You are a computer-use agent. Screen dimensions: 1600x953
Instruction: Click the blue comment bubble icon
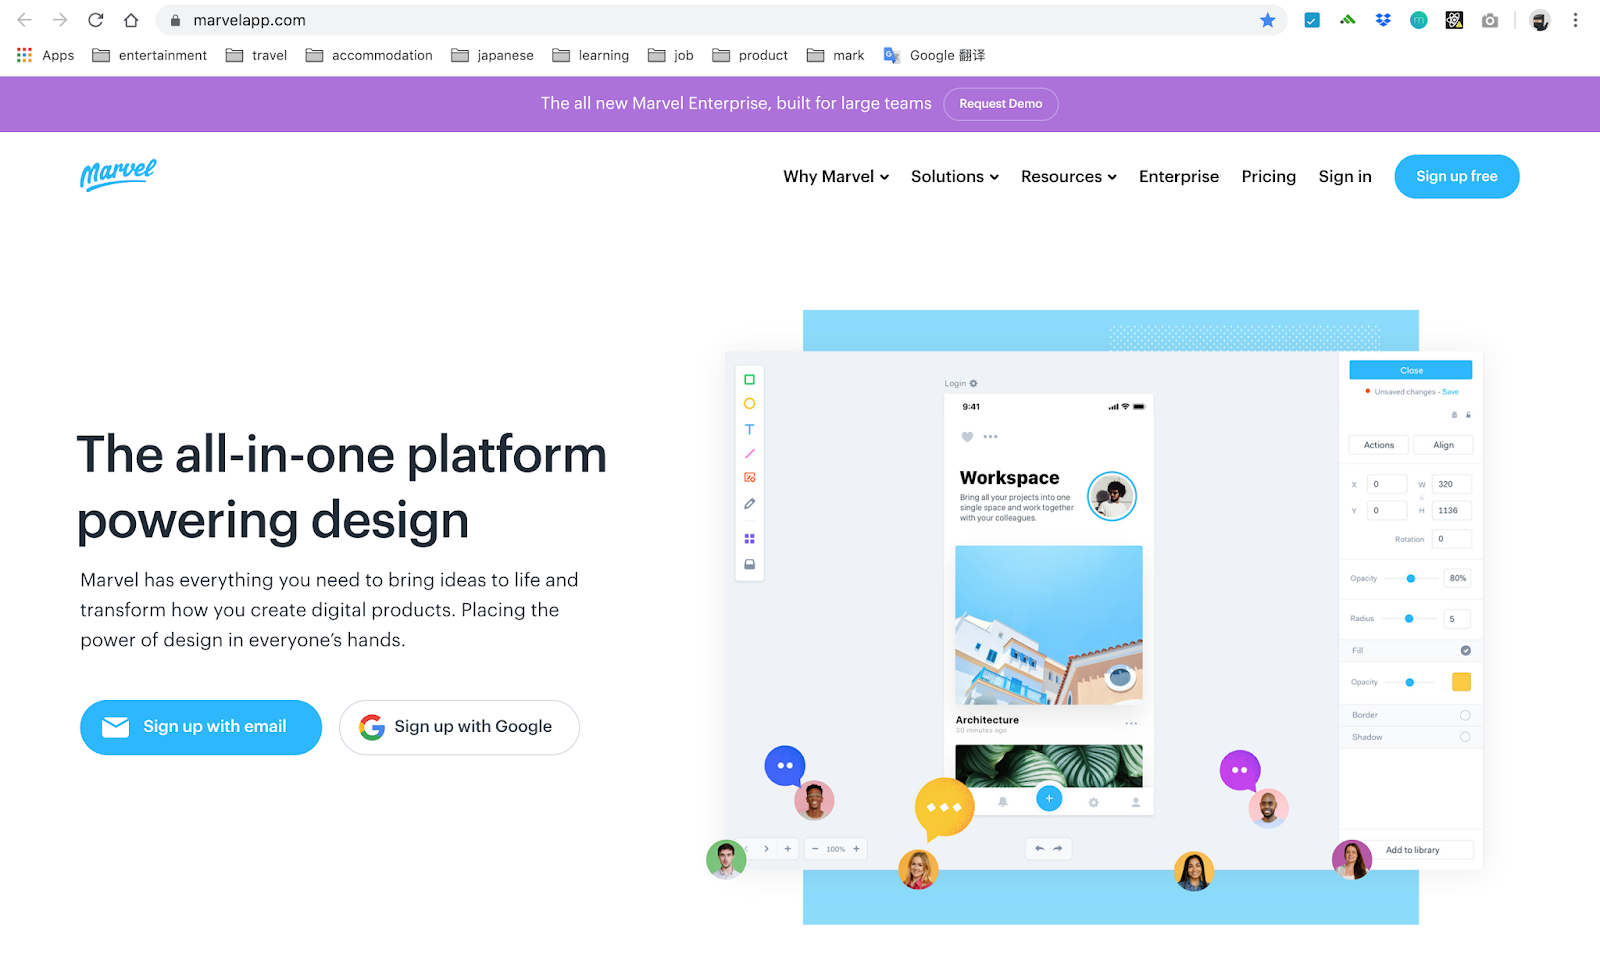tap(785, 766)
